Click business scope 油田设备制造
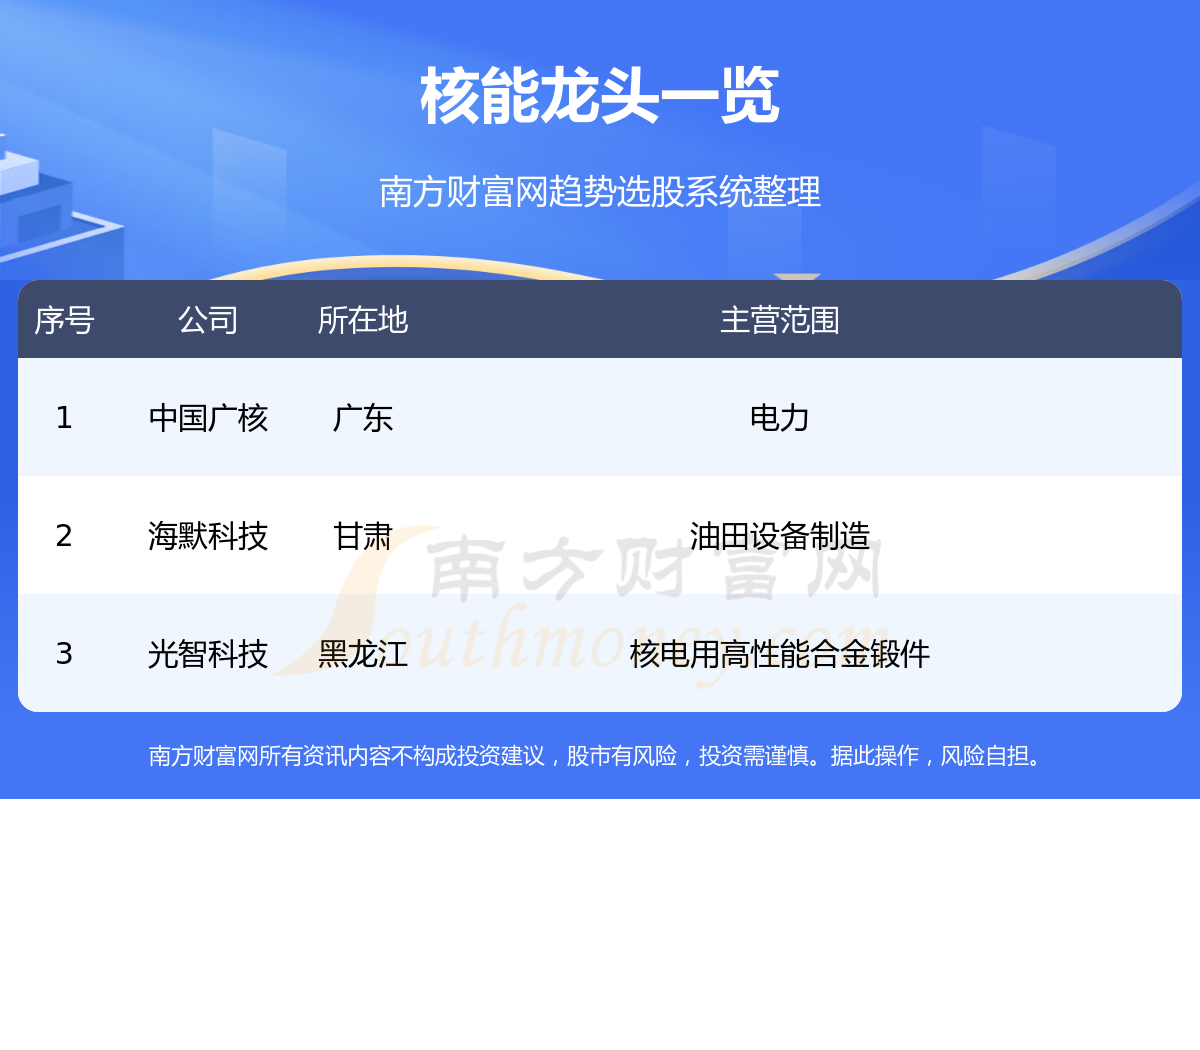Screen dimensions: 1200x1050 780,536
